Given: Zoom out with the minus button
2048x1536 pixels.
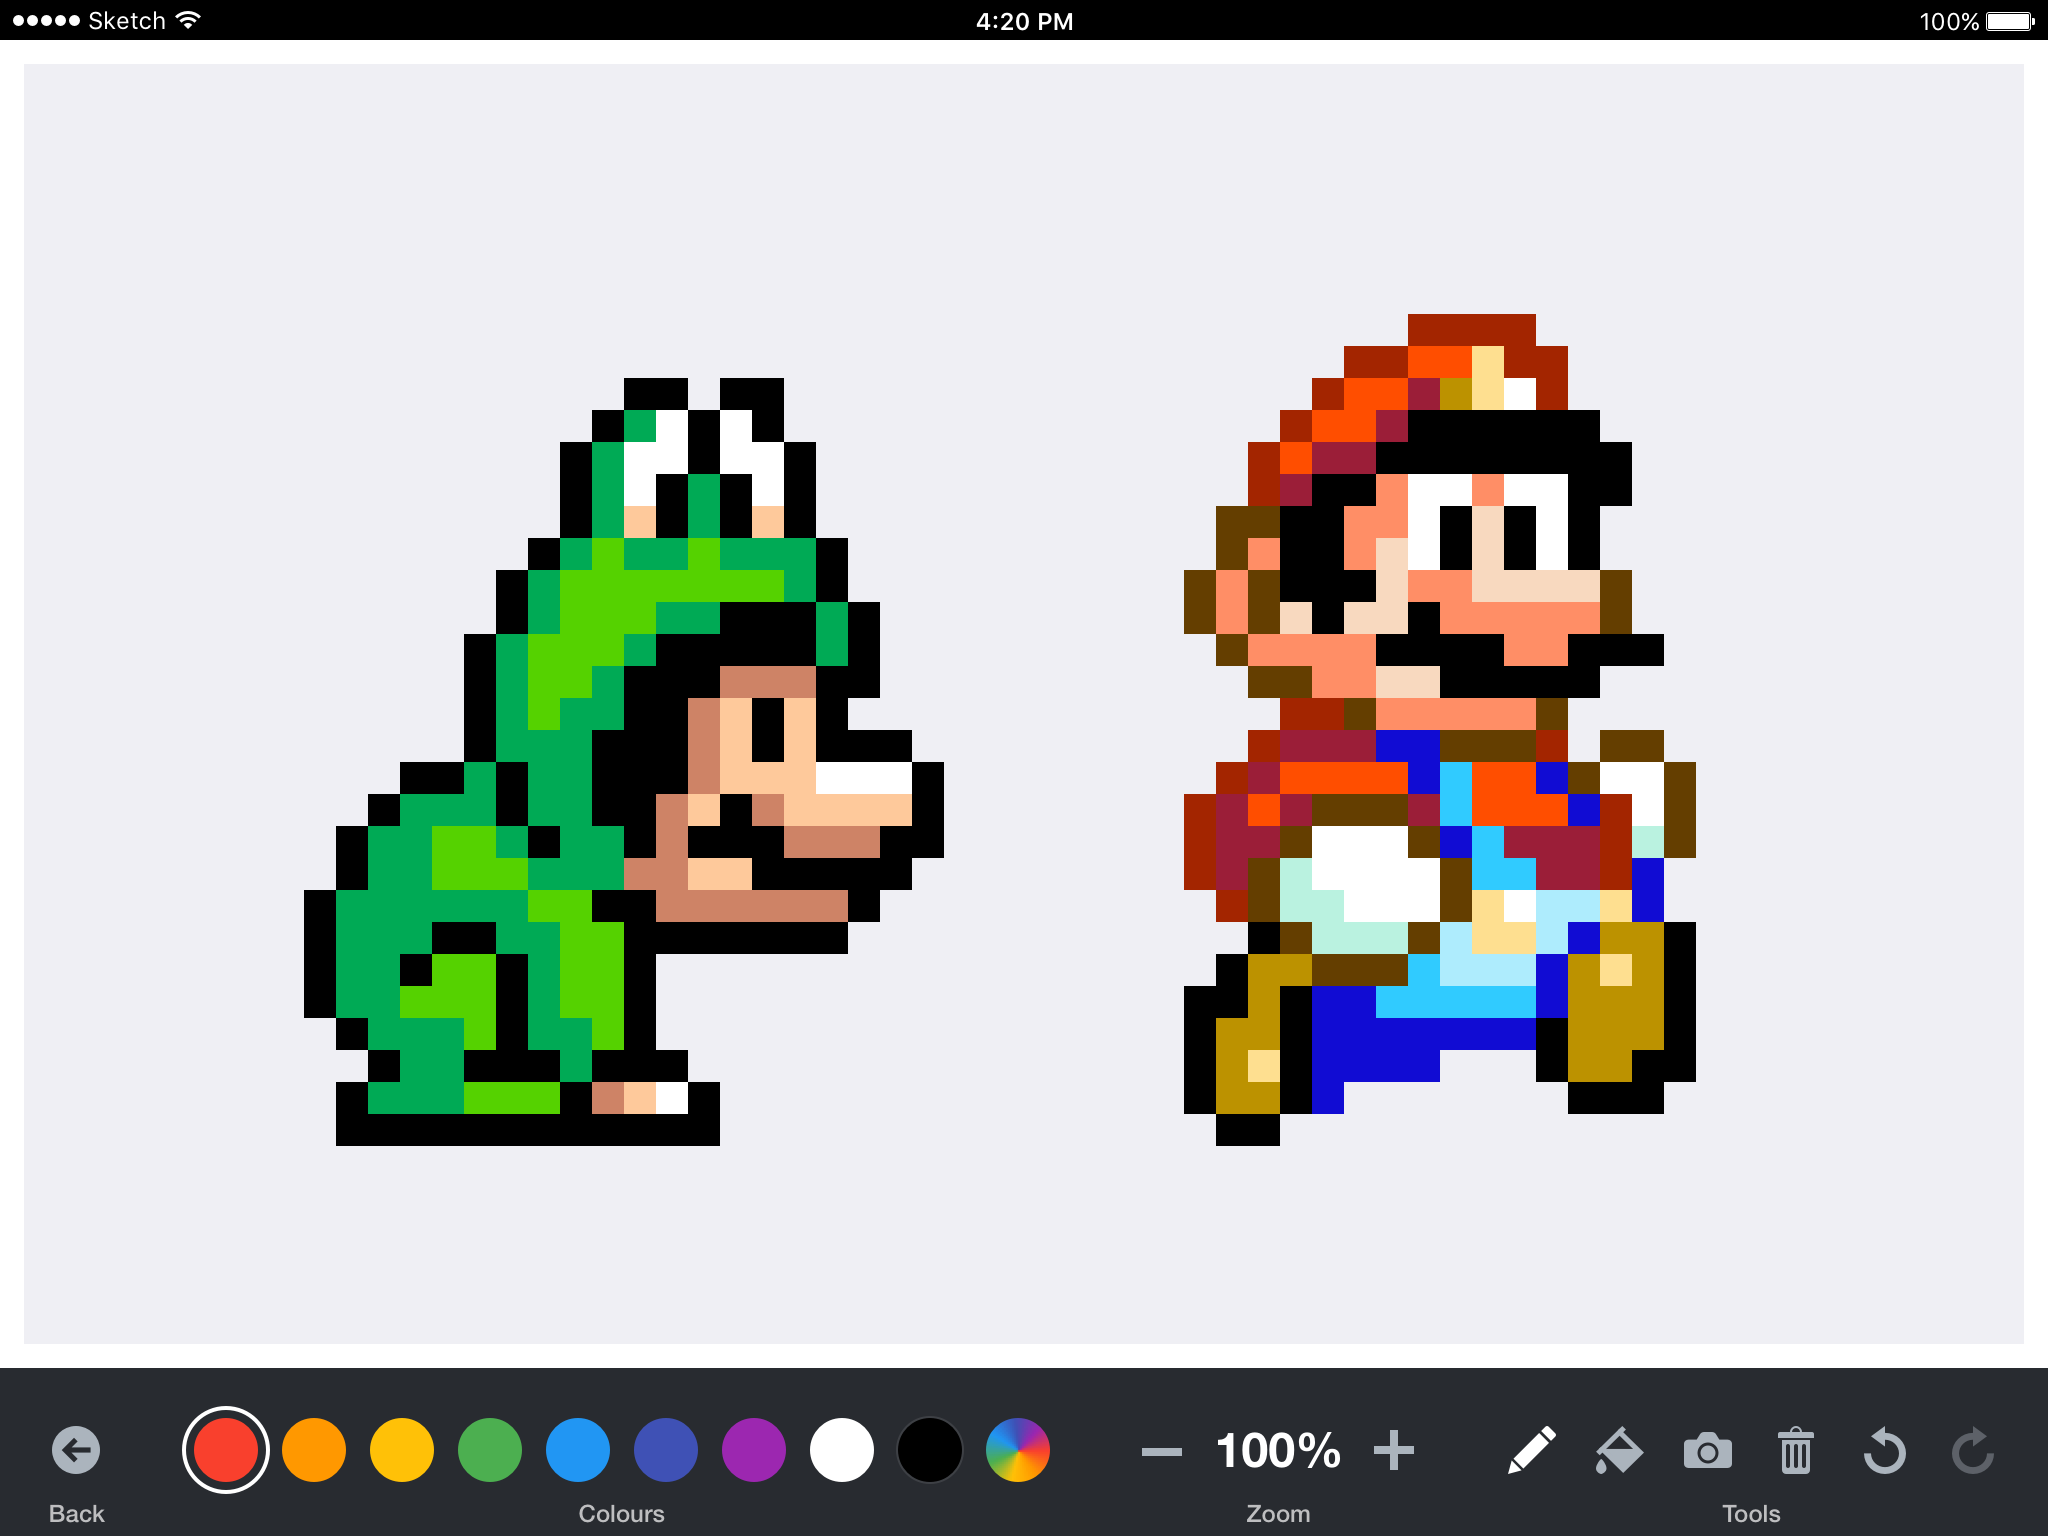Looking at the screenshot, I should (x=1162, y=1451).
